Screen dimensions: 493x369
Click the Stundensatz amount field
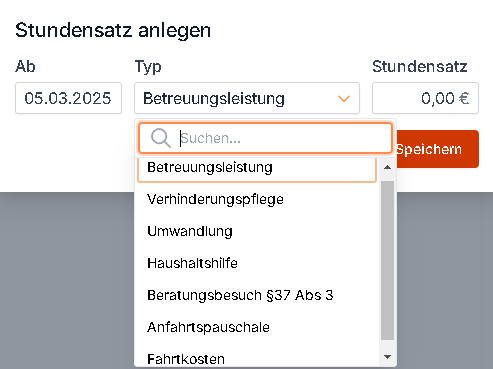tap(425, 98)
